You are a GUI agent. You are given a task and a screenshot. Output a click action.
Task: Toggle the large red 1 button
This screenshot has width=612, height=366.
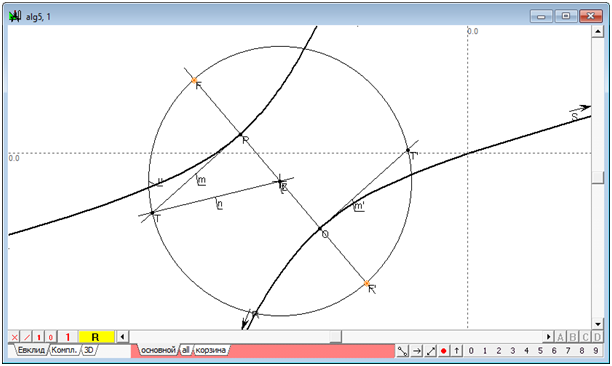68,337
